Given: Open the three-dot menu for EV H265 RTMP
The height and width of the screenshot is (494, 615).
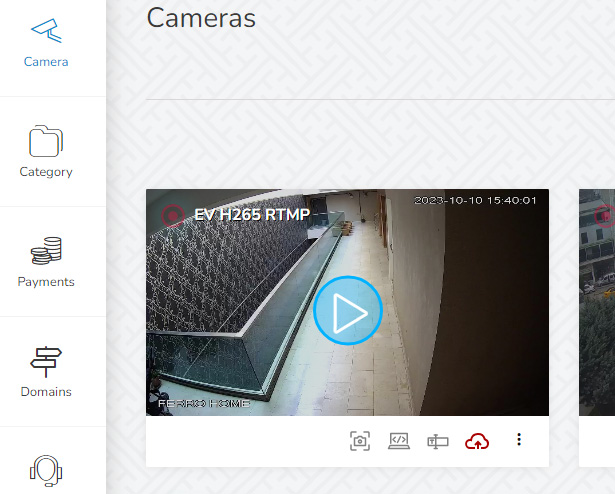Looking at the screenshot, I should tap(519, 439).
